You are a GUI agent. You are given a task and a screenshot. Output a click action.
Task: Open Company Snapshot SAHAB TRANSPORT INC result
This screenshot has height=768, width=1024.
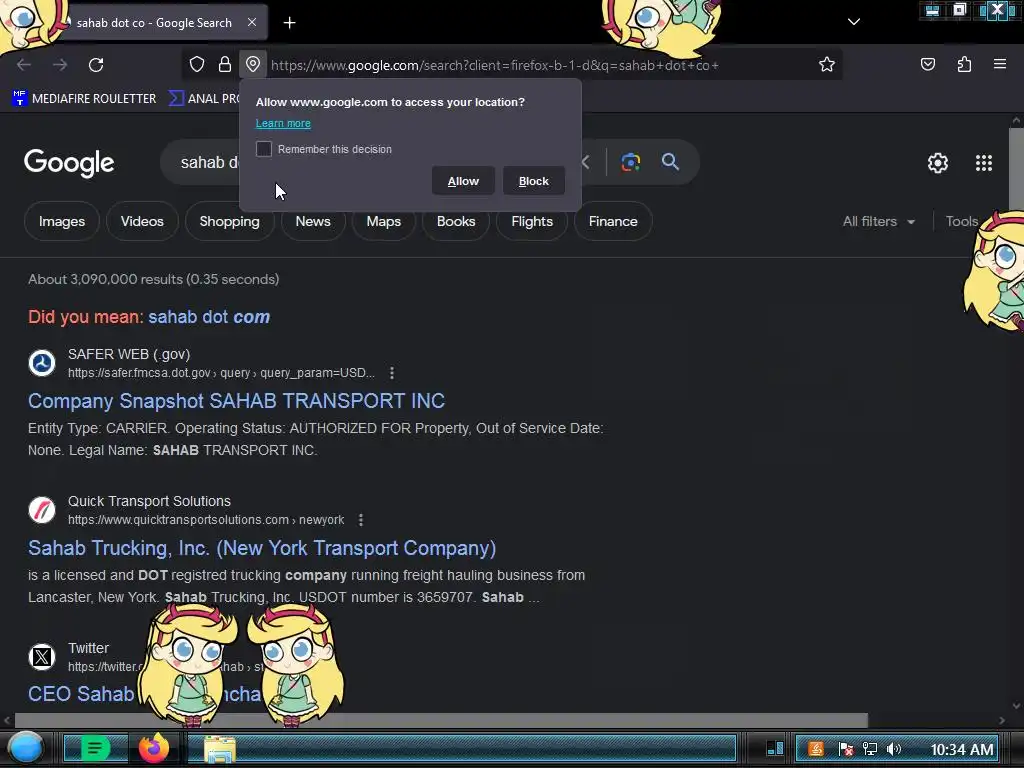(236, 401)
